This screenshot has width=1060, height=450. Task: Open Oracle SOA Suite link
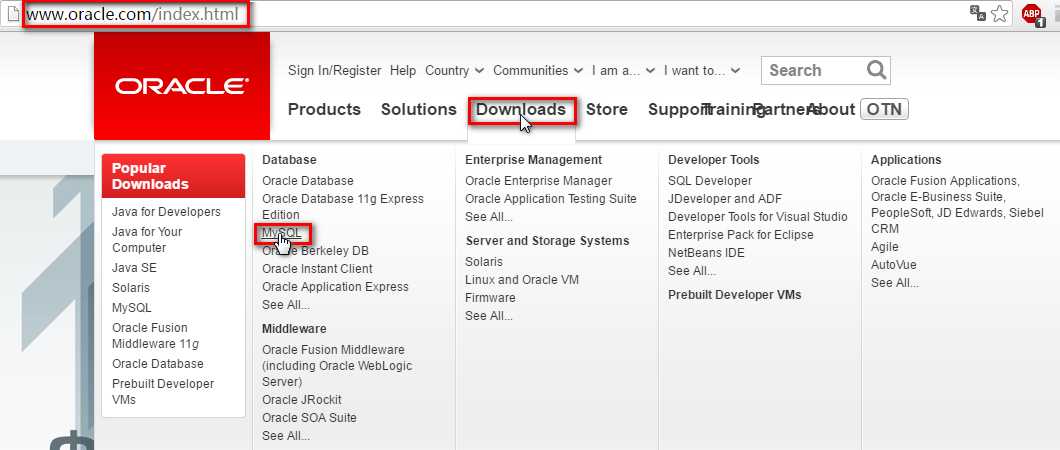coord(309,418)
